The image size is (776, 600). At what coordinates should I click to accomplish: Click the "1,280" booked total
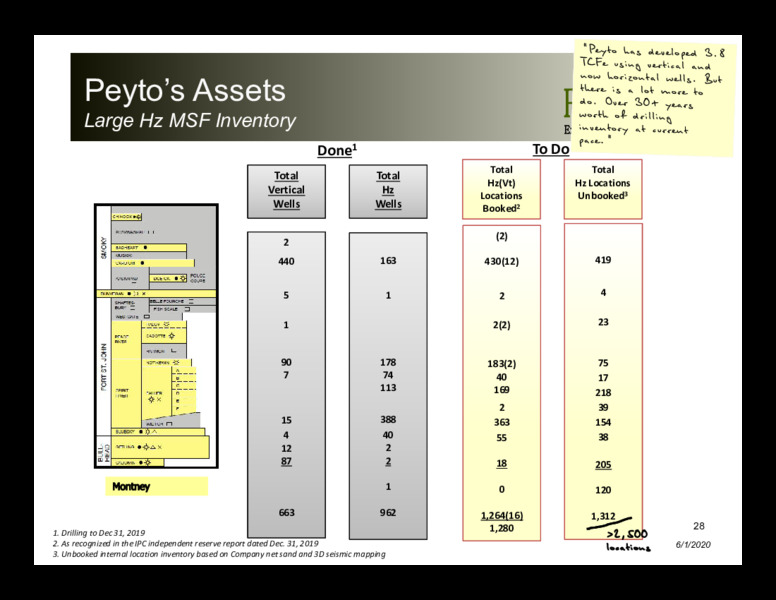click(x=501, y=528)
